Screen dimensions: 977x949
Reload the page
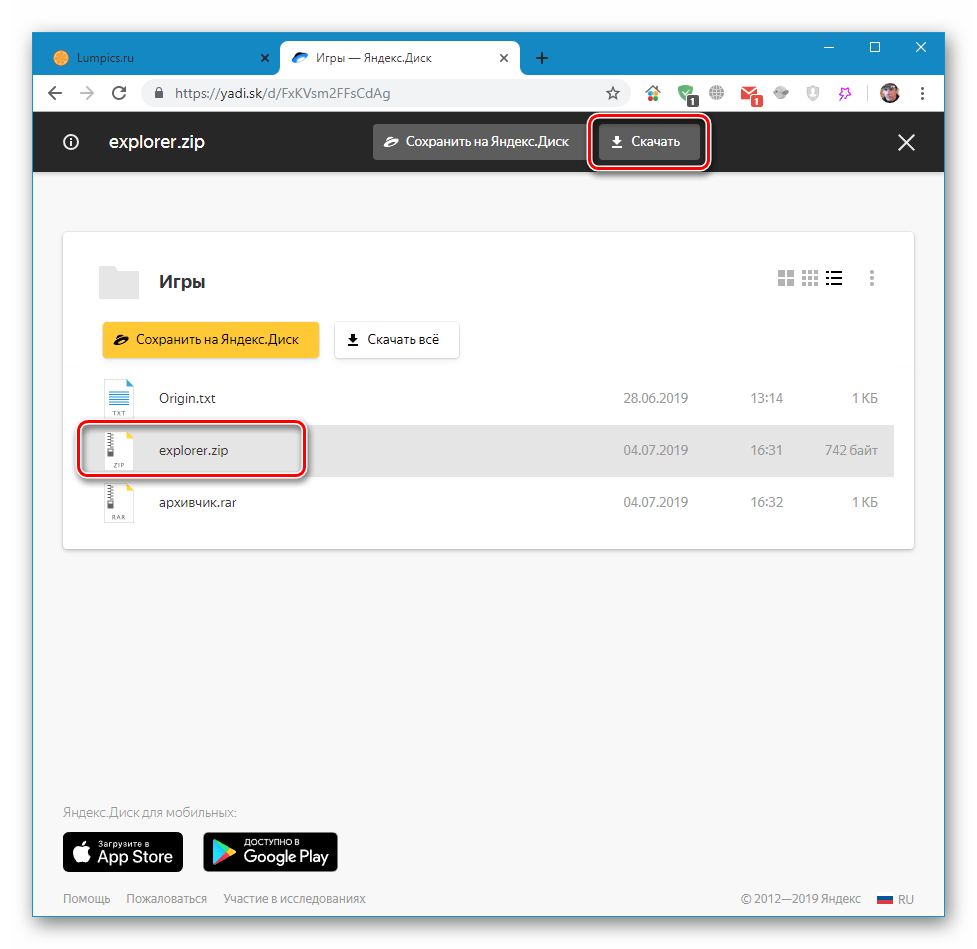click(119, 93)
